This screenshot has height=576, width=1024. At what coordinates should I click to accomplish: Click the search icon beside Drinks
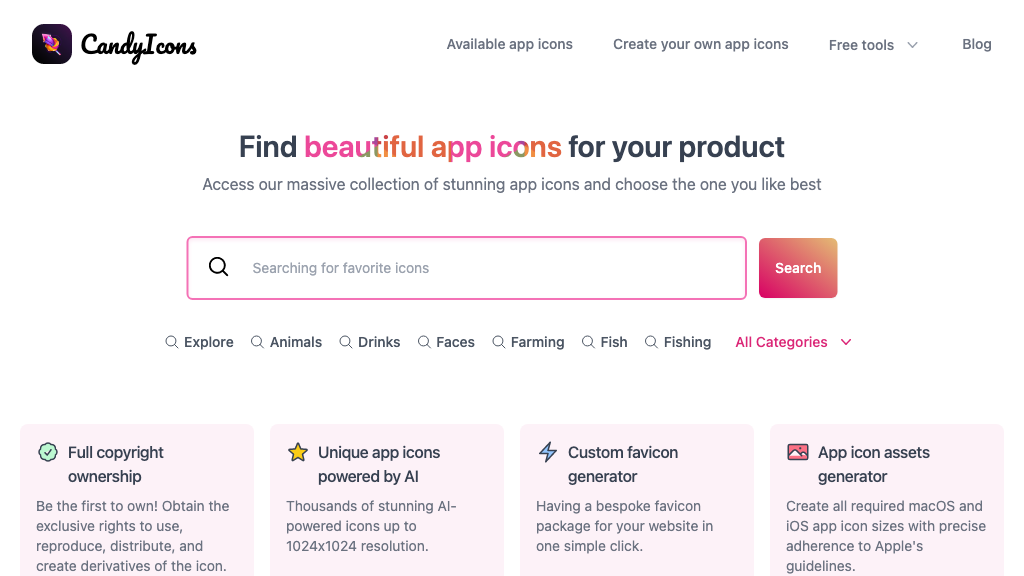344,342
